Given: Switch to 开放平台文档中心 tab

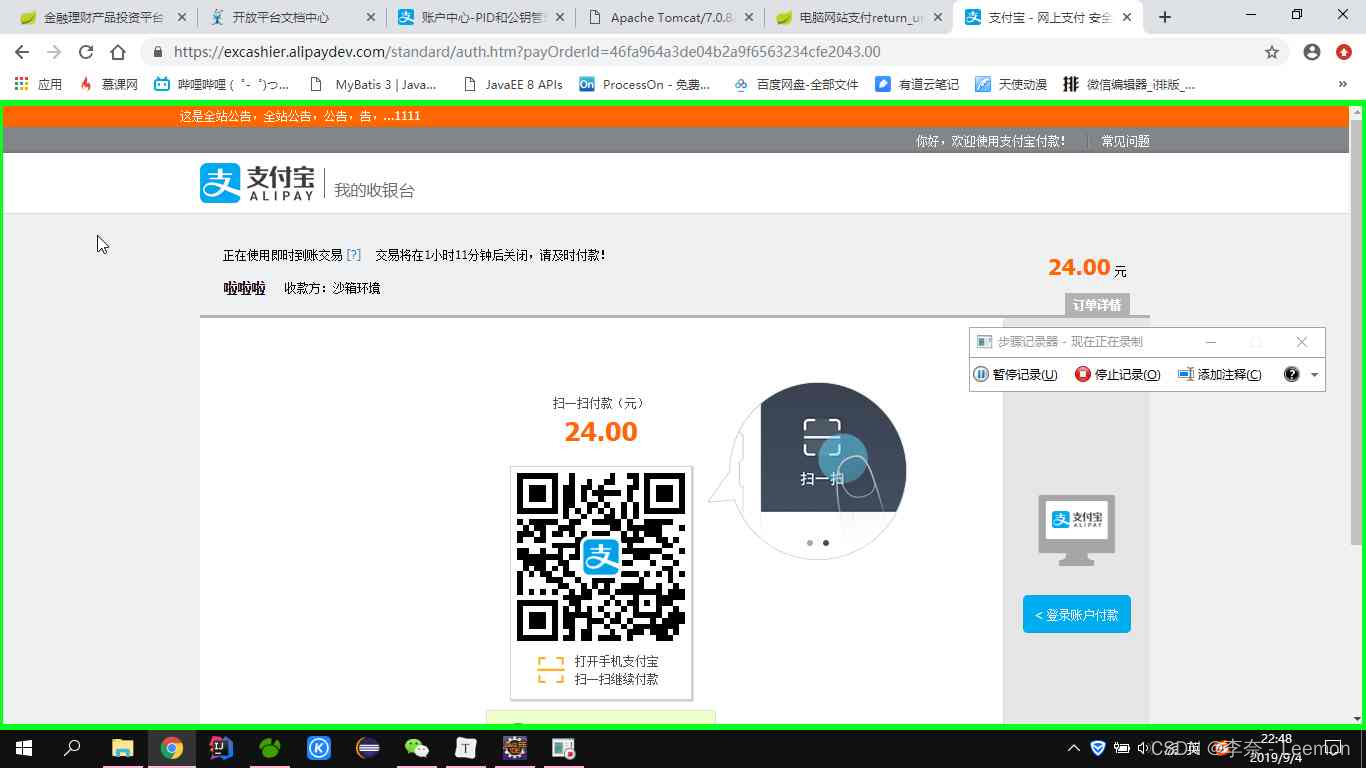Looking at the screenshot, I should (x=292, y=17).
